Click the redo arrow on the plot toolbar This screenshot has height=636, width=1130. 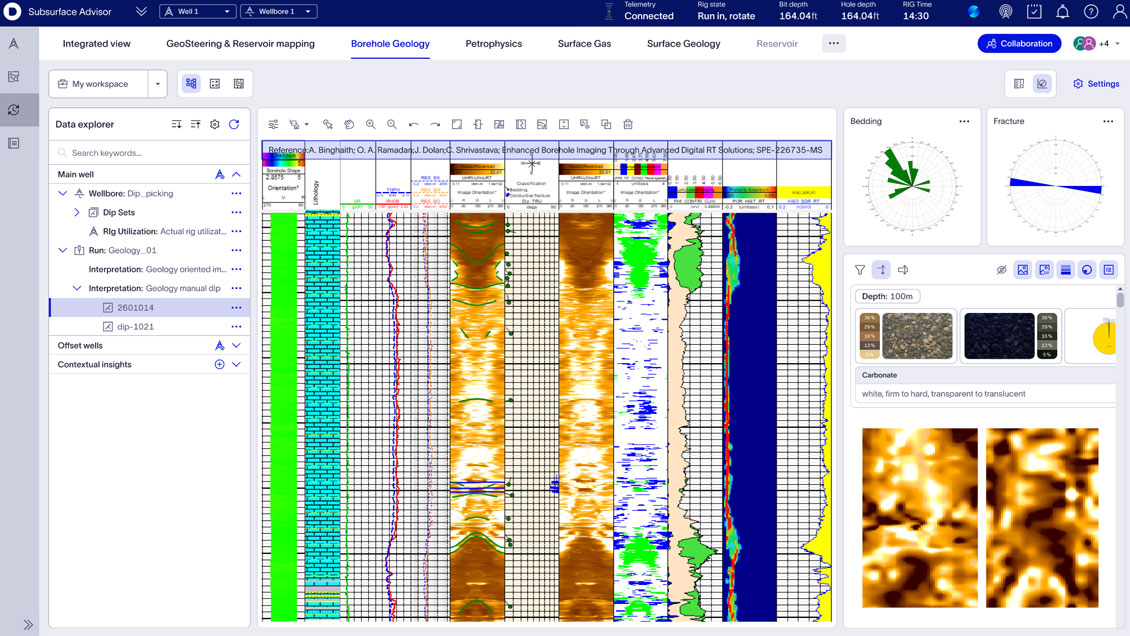point(433,124)
